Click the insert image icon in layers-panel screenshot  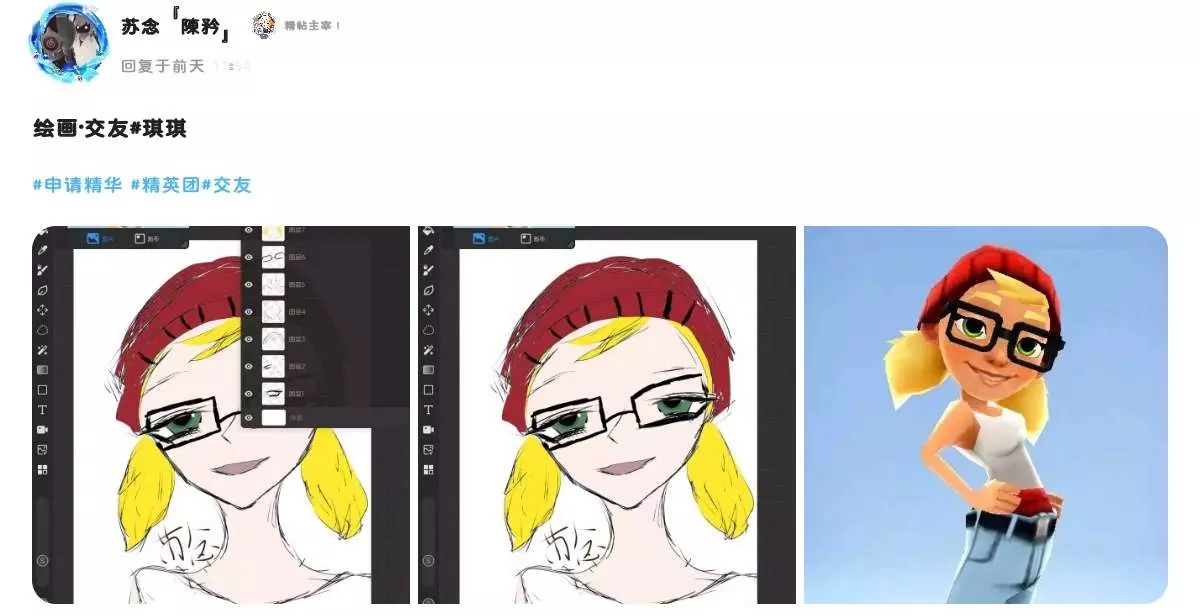pos(43,450)
